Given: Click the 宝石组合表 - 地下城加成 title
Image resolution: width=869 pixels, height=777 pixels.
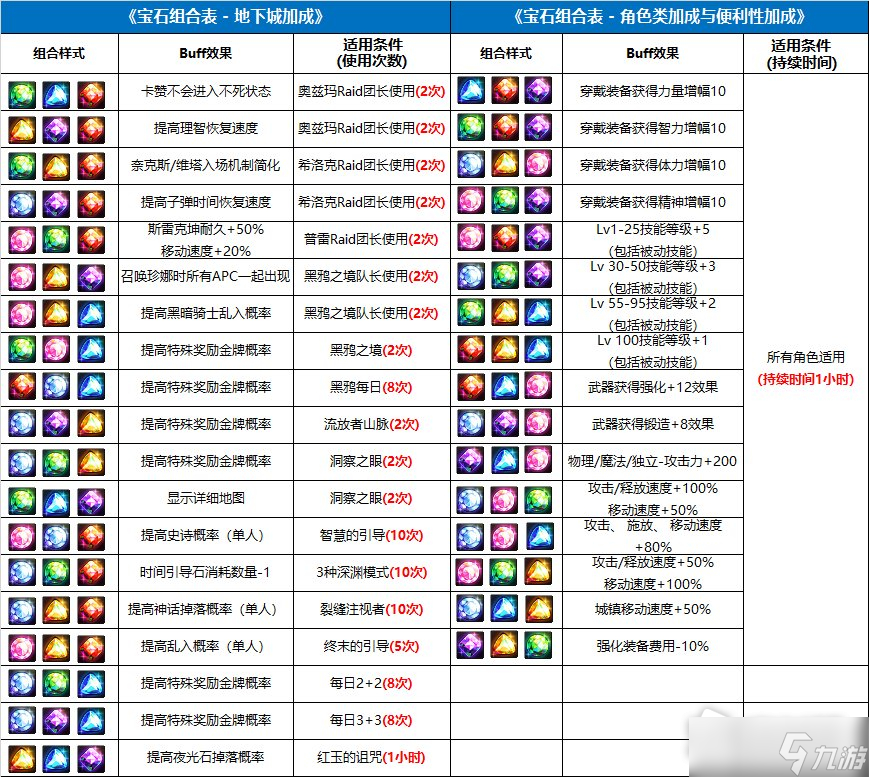Looking at the screenshot, I should (x=225, y=16).
